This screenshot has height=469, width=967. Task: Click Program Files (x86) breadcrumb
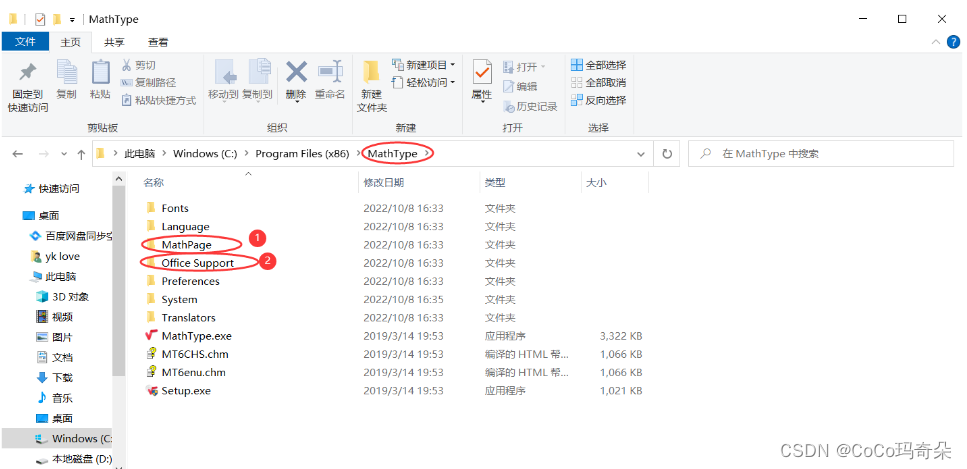[302, 154]
